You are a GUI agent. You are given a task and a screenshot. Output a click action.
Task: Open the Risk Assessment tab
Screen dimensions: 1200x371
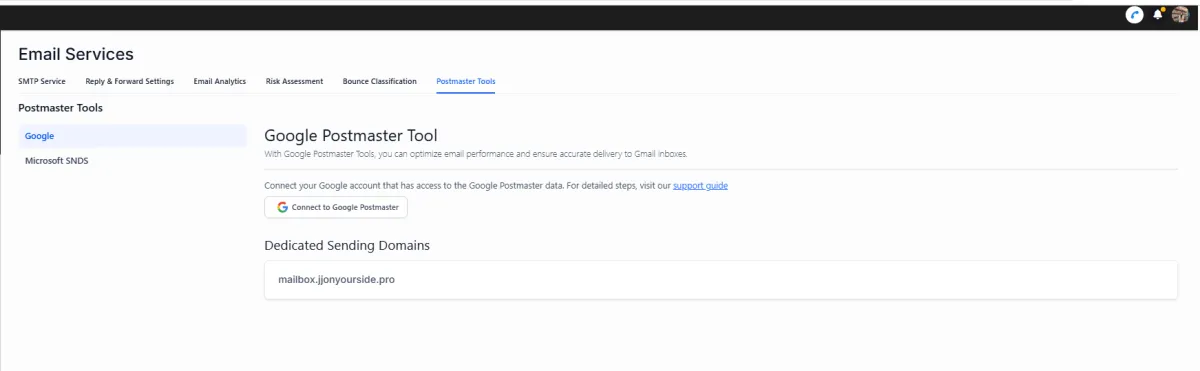click(x=294, y=81)
